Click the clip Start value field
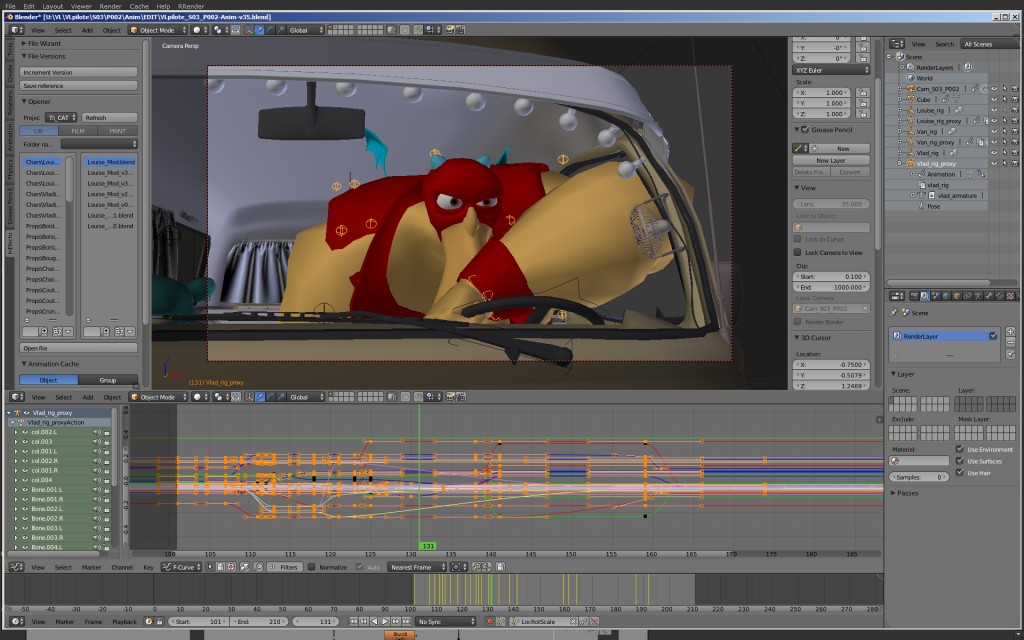This screenshot has width=1024, height=640. 831,276
